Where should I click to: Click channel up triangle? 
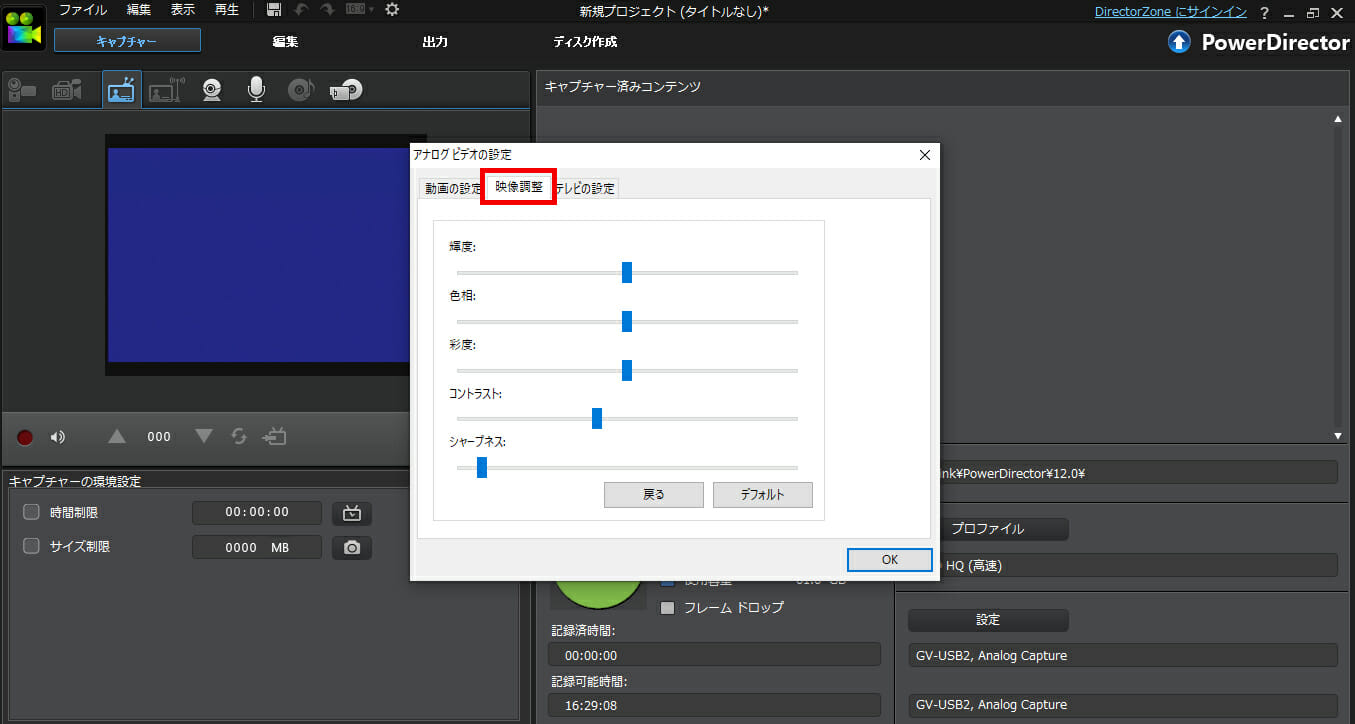[117, 436]
